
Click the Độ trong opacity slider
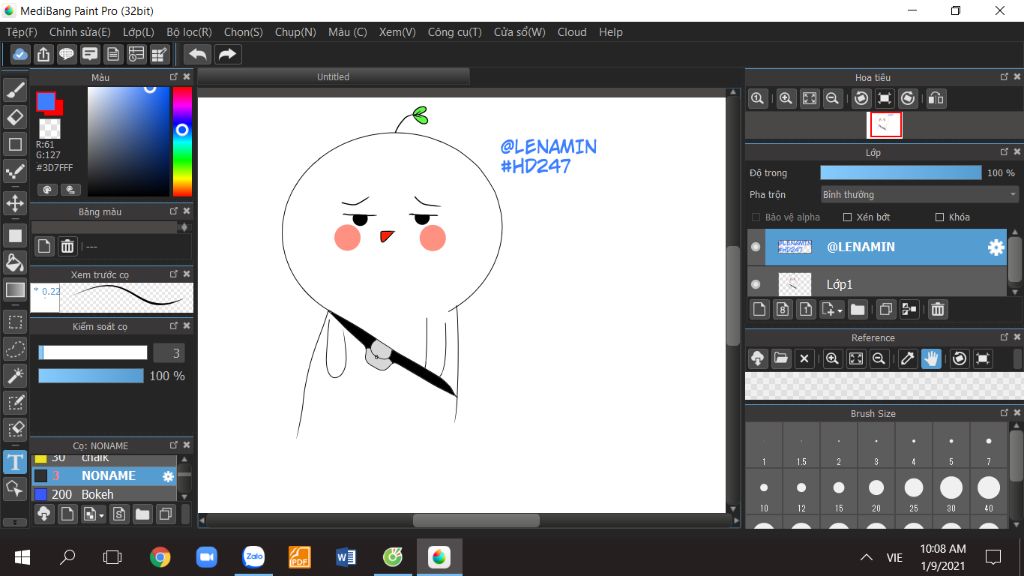(901, 172)
